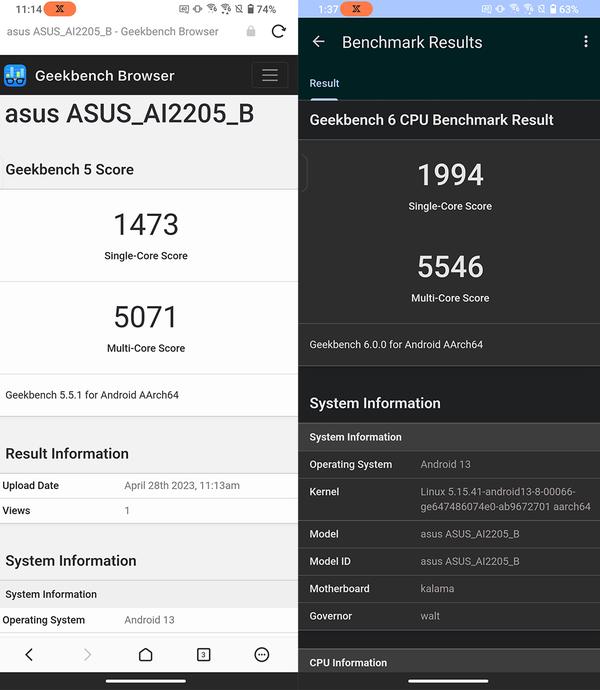Tap the lock icon in address bar
The image size is (600, 690).
(x=251, y=31)
